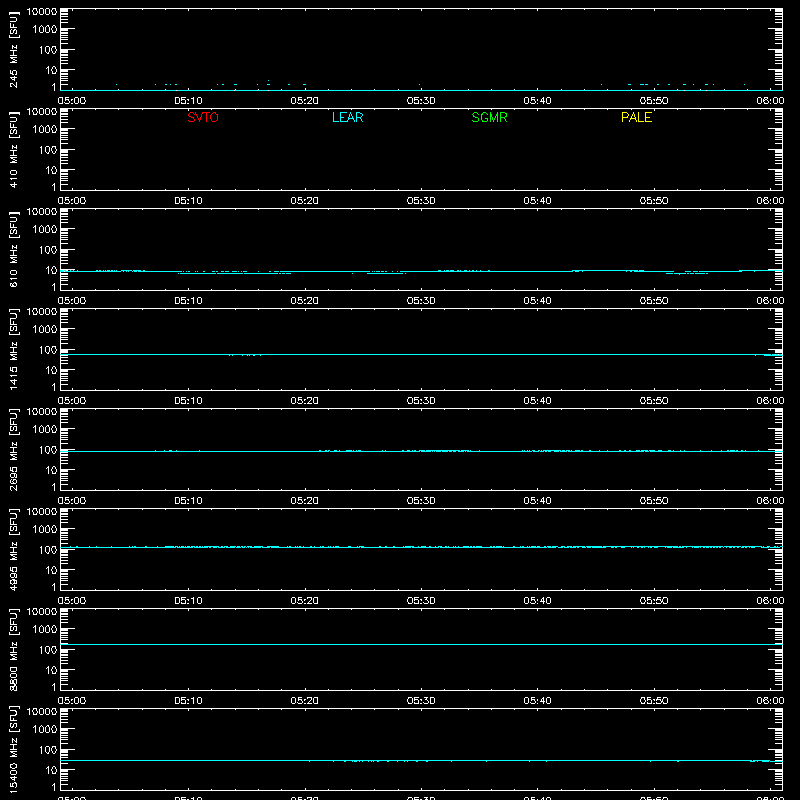Click the 10 tick label on 1415 MHz axis
800x800 pixels.
[51, 370]
